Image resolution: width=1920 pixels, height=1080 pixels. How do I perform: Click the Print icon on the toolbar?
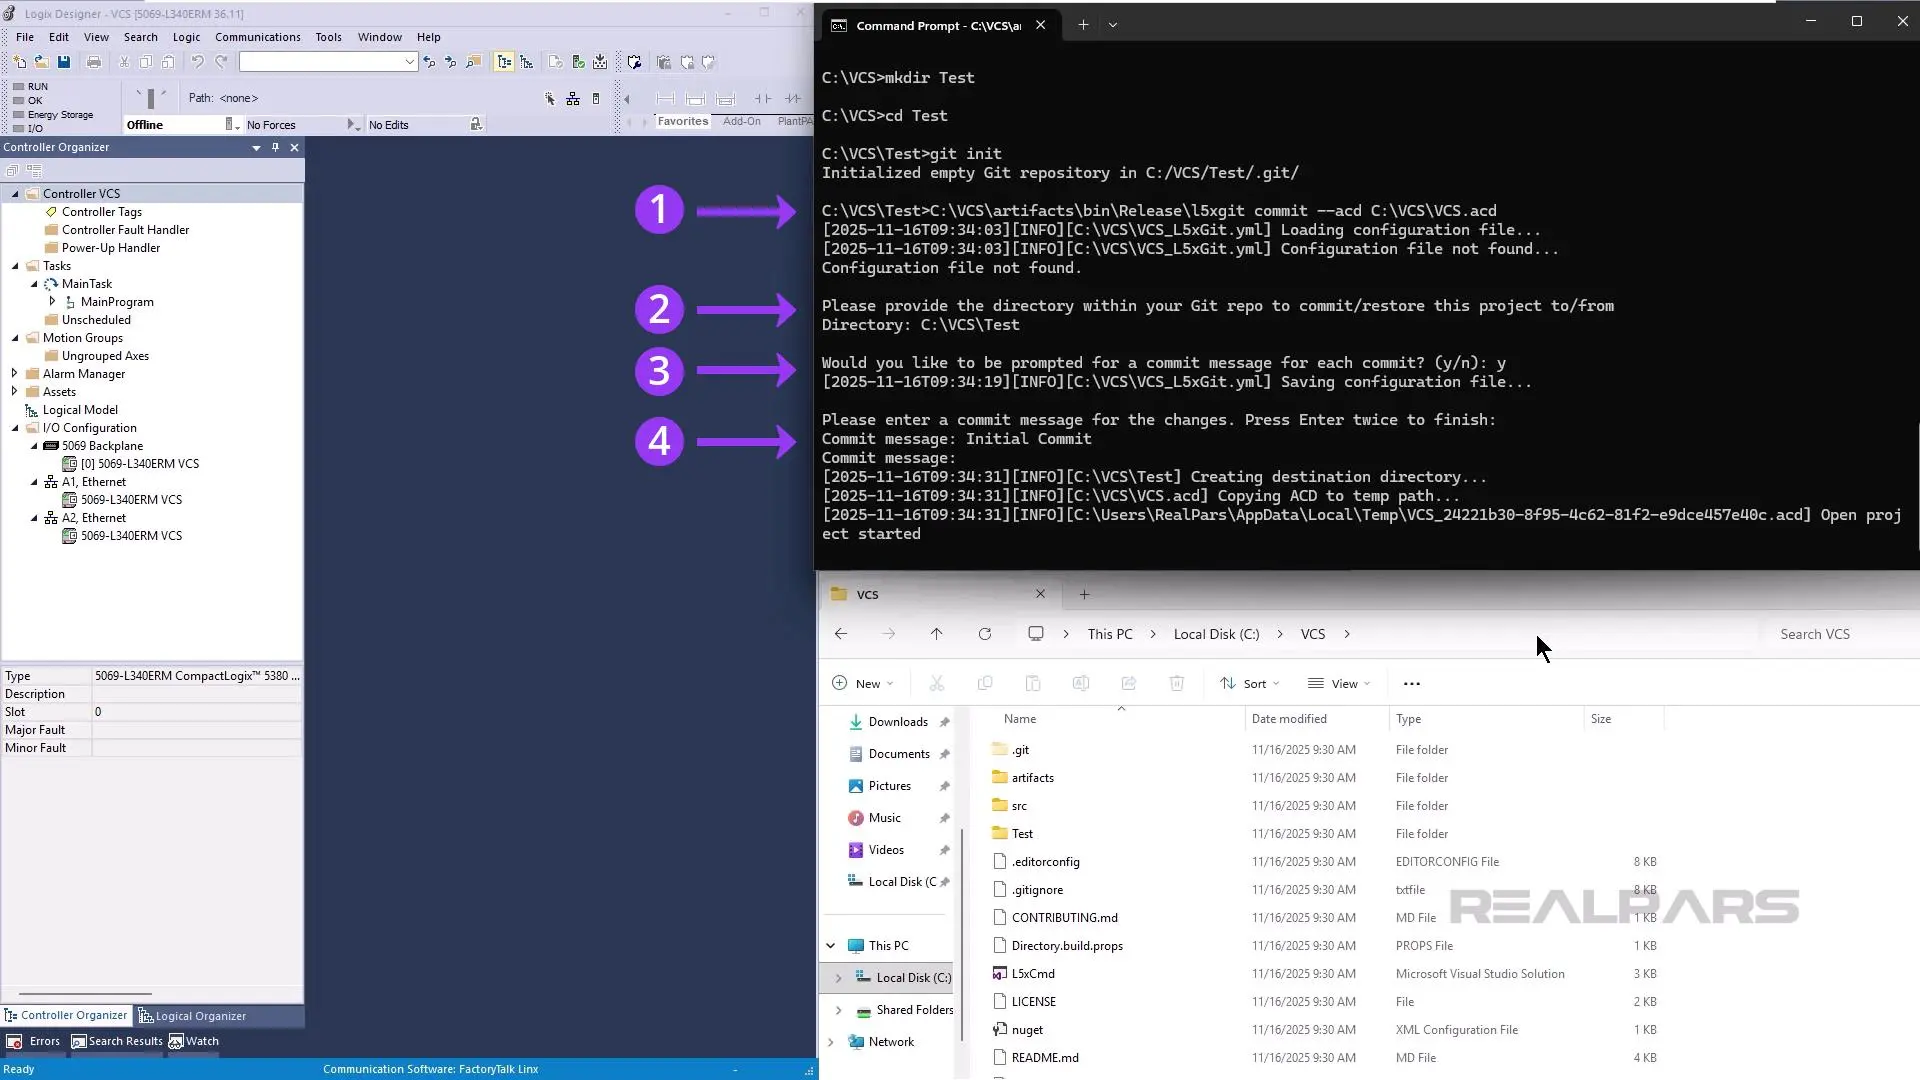coord(93,62)
